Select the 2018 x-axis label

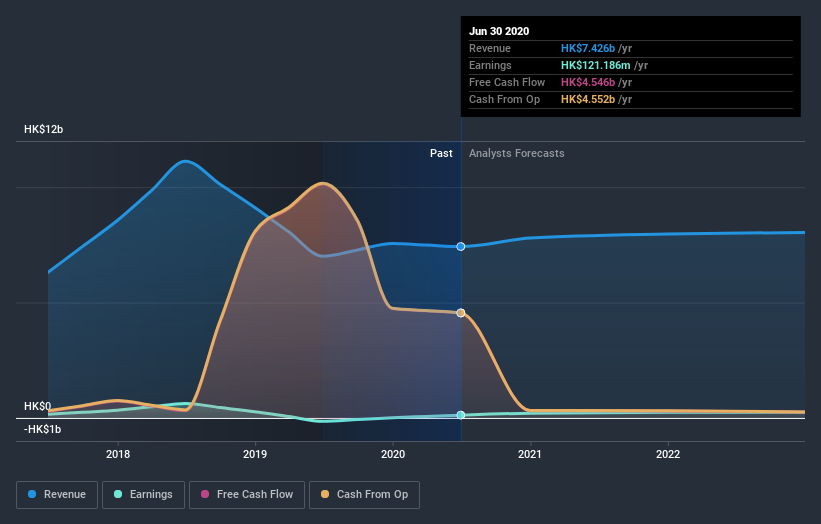click(x=118, y=454)
